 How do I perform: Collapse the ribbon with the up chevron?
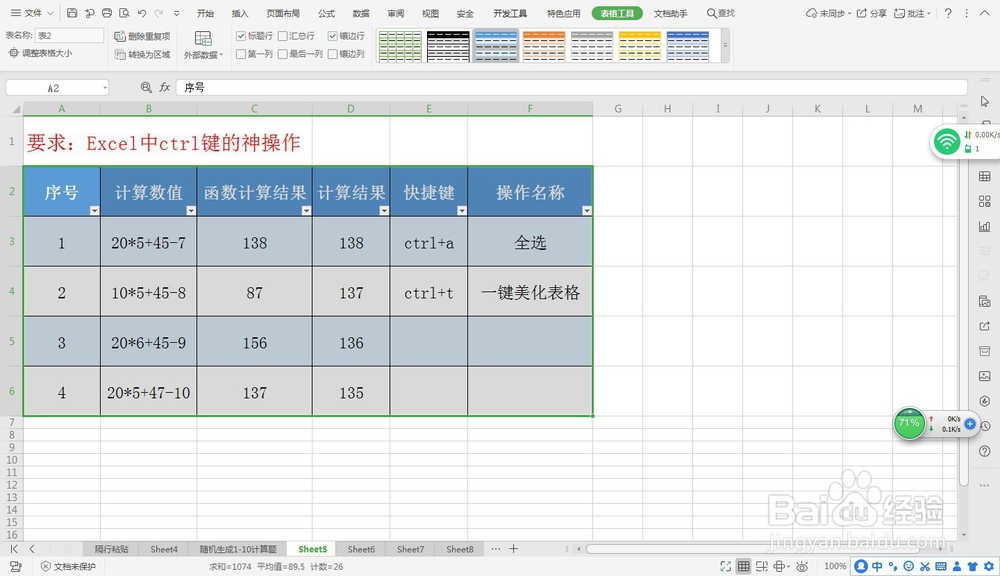[985, 13]
